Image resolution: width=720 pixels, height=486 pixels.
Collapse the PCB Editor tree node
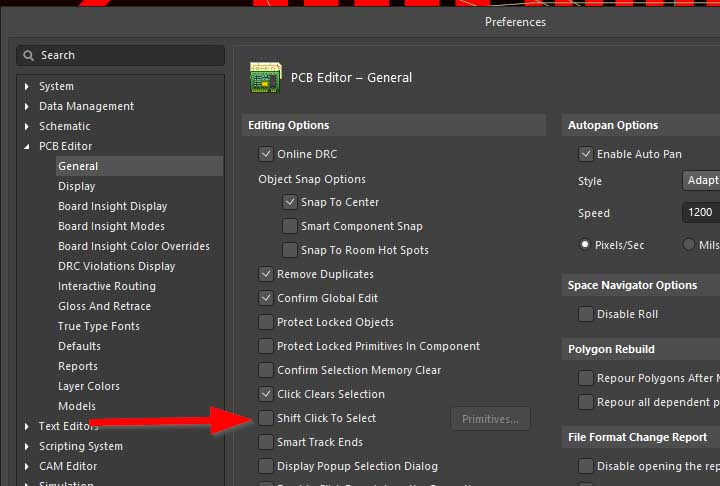[27, 147]
